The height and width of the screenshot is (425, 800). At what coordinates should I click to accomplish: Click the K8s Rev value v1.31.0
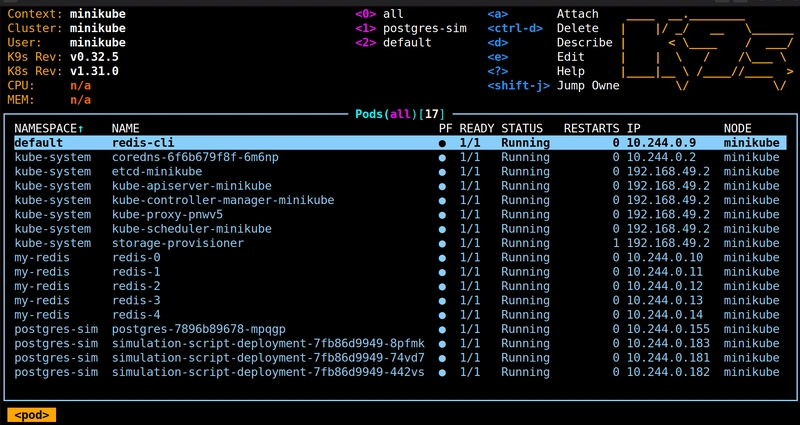tap(94, 71)
